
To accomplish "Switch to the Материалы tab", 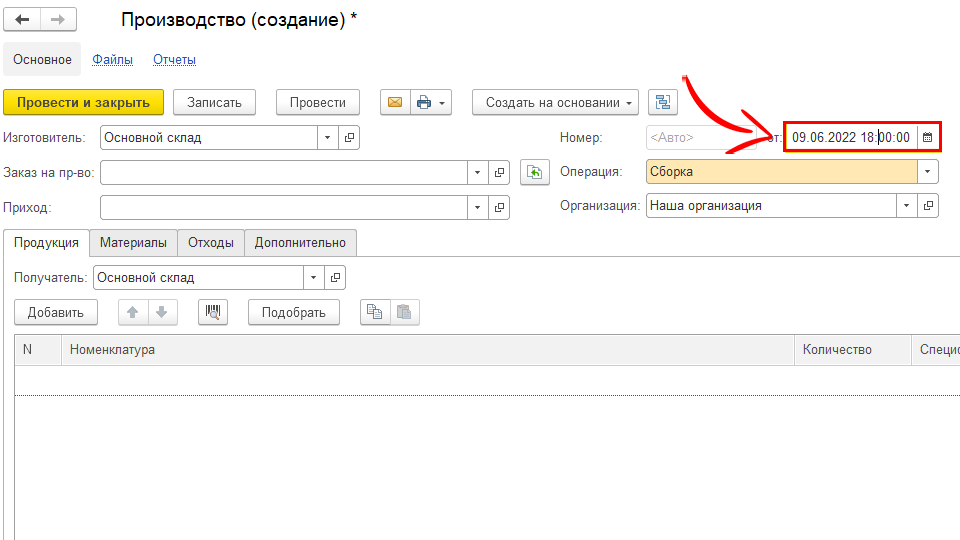I will tap(133, 243).
